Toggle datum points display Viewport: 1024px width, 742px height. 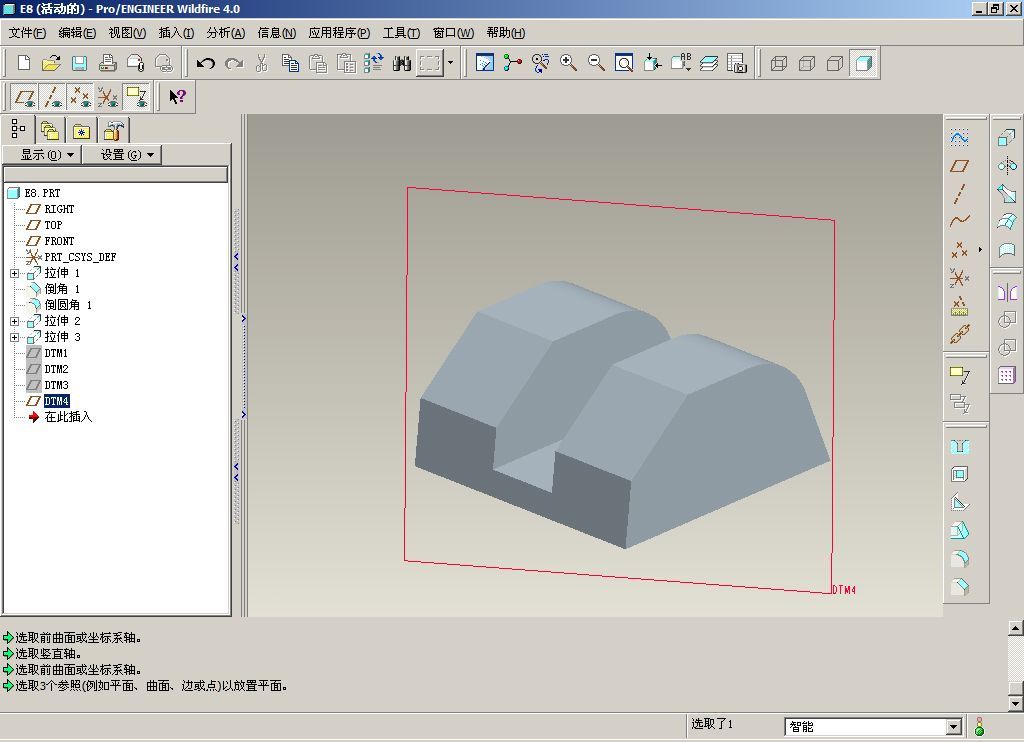pos(80,97)
